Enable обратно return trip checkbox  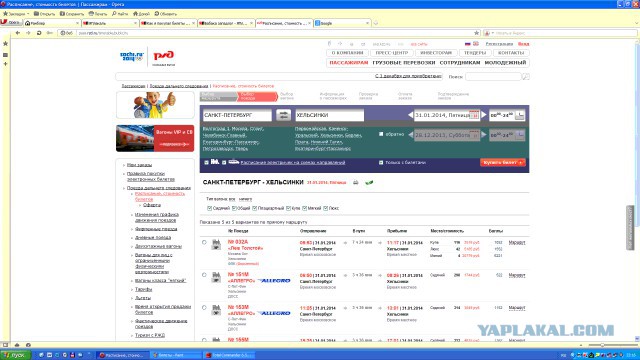pyautogui.click(x=381, y=134)
